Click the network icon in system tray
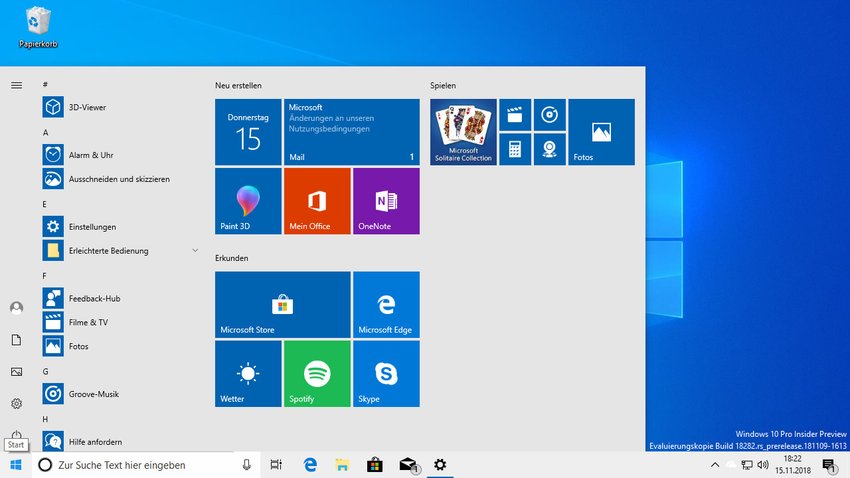The image size is (850, 478). tap(747, 464)
